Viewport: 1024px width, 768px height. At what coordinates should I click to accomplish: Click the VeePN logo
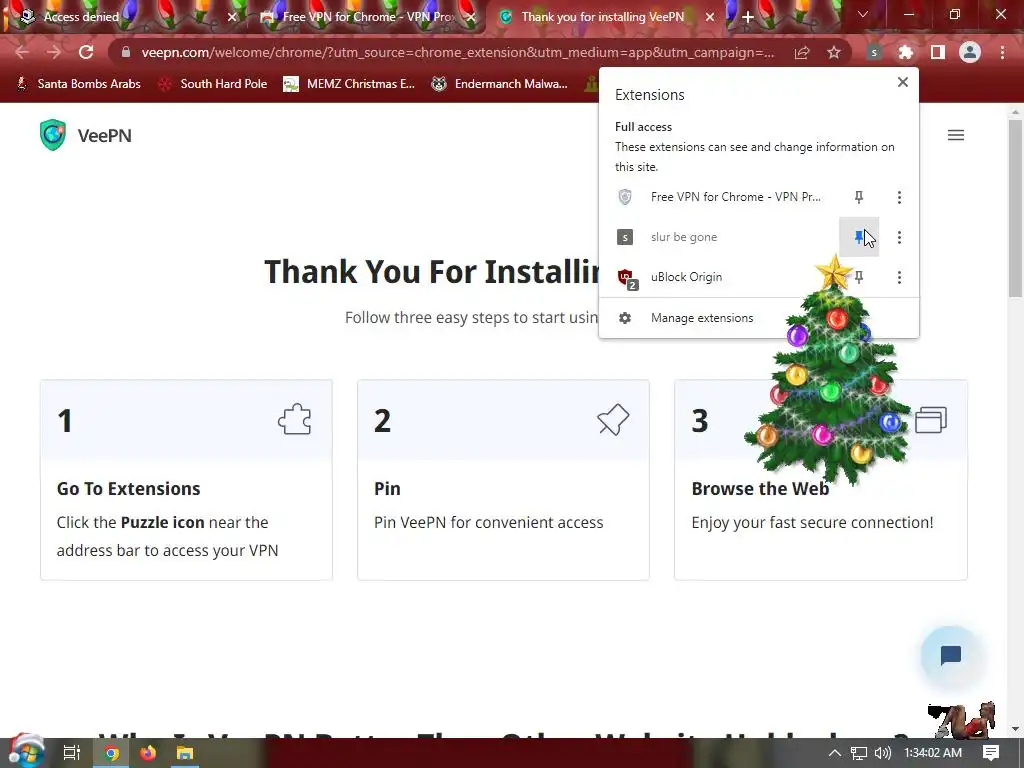tap(85, 135)
